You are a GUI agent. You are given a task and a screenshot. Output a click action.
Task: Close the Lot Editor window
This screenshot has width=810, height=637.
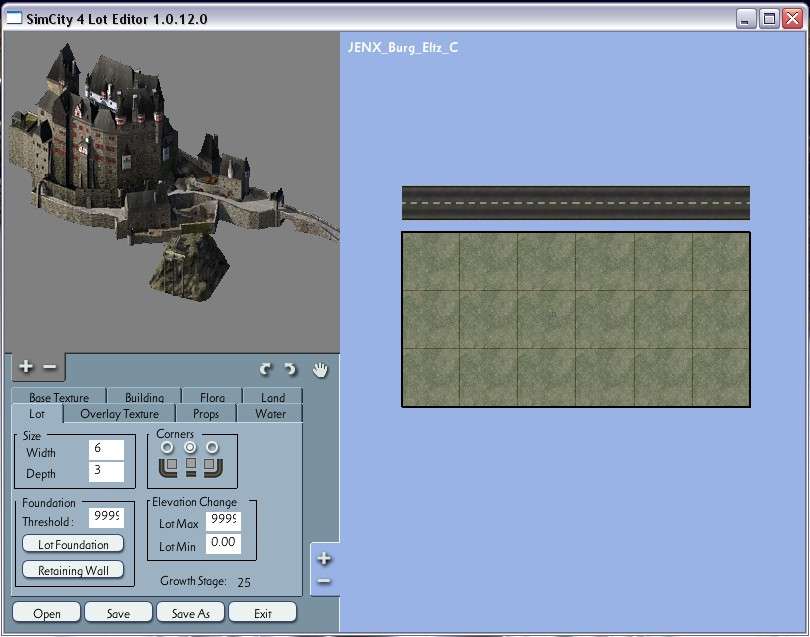tap(792, 19)
